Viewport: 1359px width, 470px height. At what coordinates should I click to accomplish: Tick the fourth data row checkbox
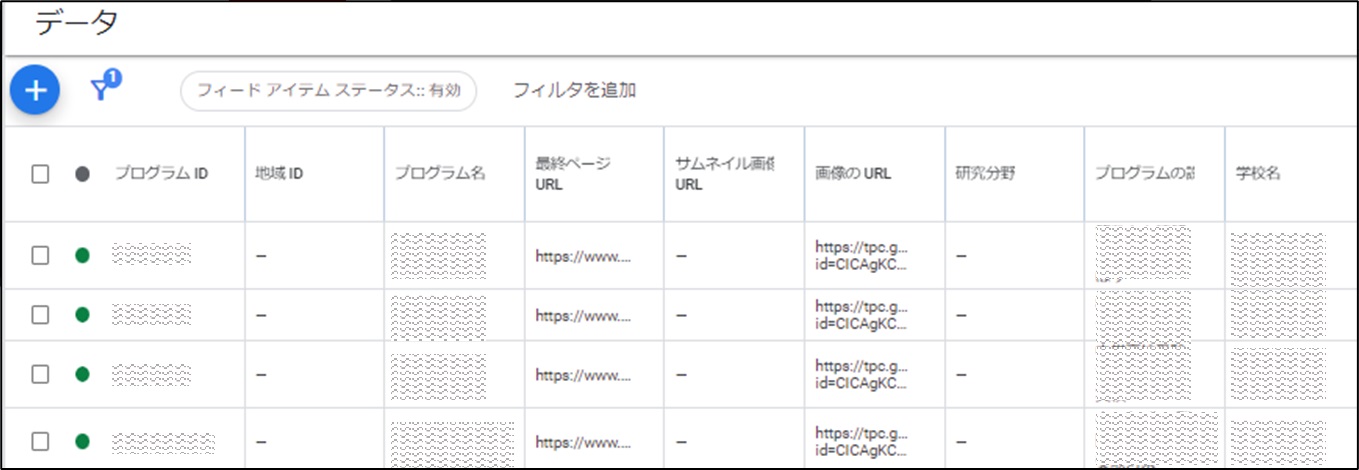click(x=40, y=441)
